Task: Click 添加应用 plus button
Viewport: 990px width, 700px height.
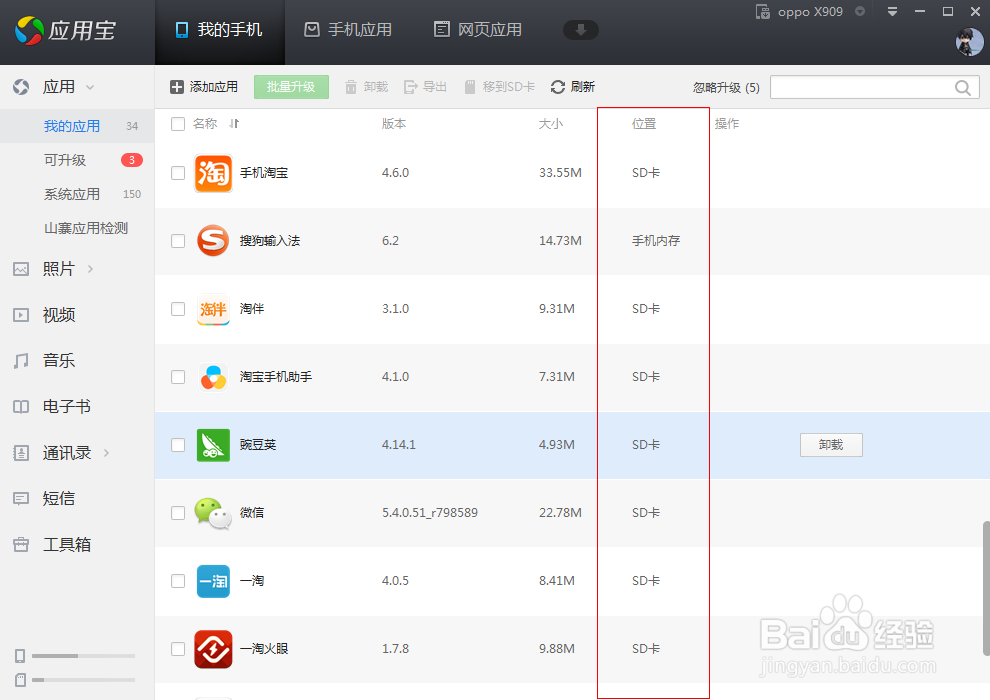Action: [204, 87]
